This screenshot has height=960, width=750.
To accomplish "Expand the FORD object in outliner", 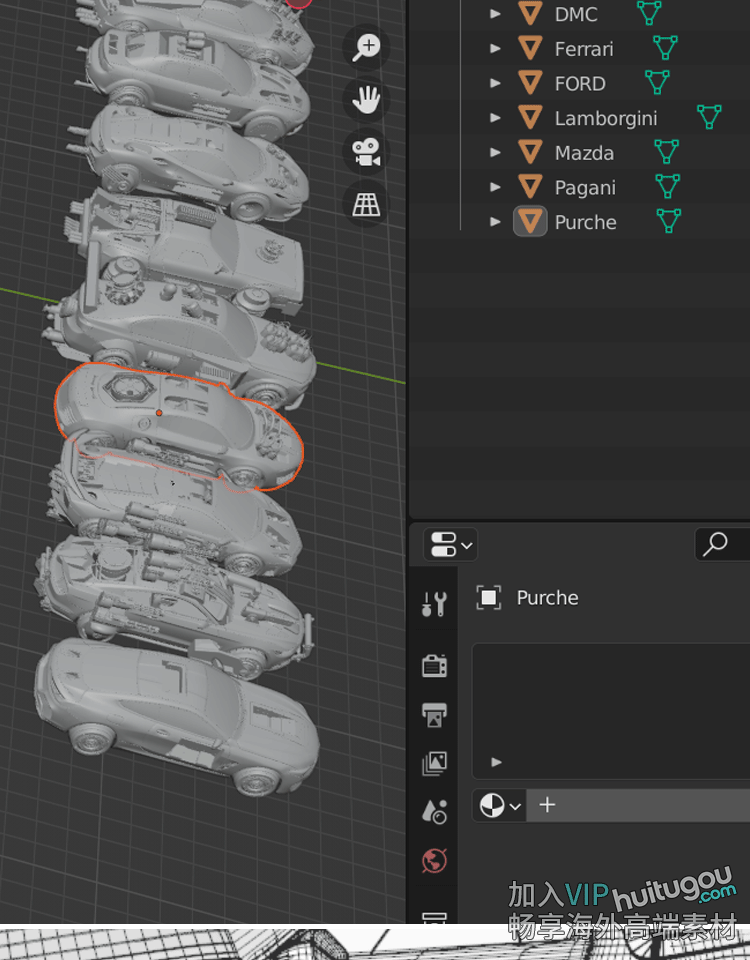I will (495, 83).
